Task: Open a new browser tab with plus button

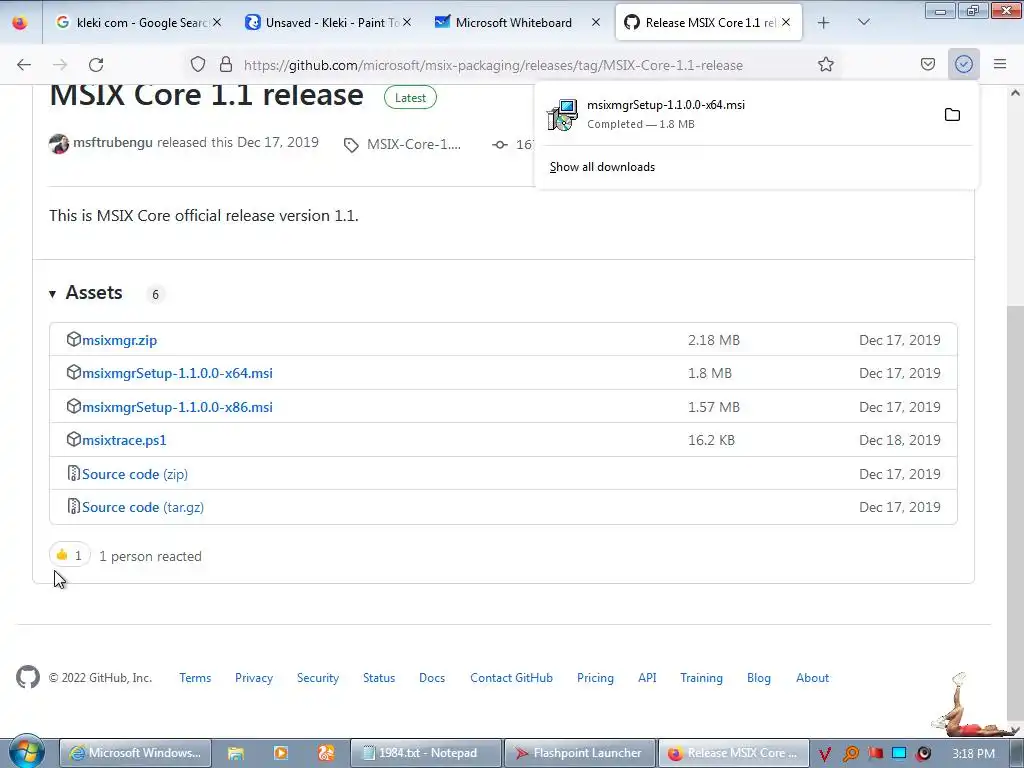Action: (x=824, y=23)
